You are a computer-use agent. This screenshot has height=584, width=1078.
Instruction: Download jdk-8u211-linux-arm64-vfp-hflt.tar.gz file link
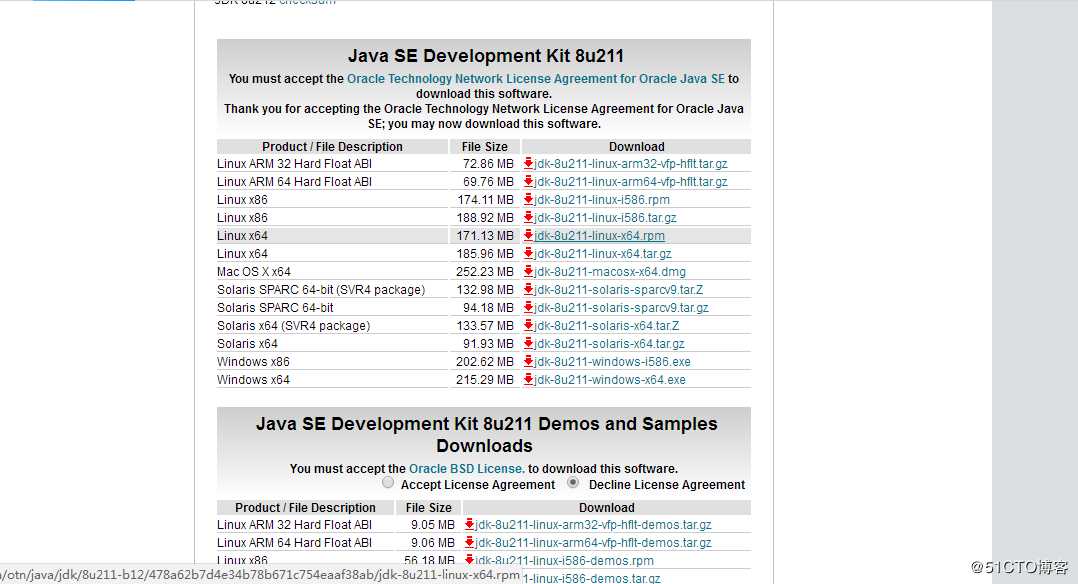(630, 182)
